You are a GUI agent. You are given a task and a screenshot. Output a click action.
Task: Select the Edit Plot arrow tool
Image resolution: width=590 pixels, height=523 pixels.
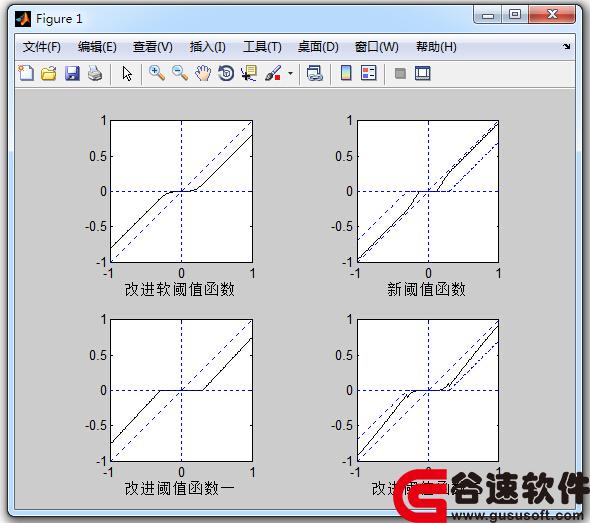(x=127, y=73)
